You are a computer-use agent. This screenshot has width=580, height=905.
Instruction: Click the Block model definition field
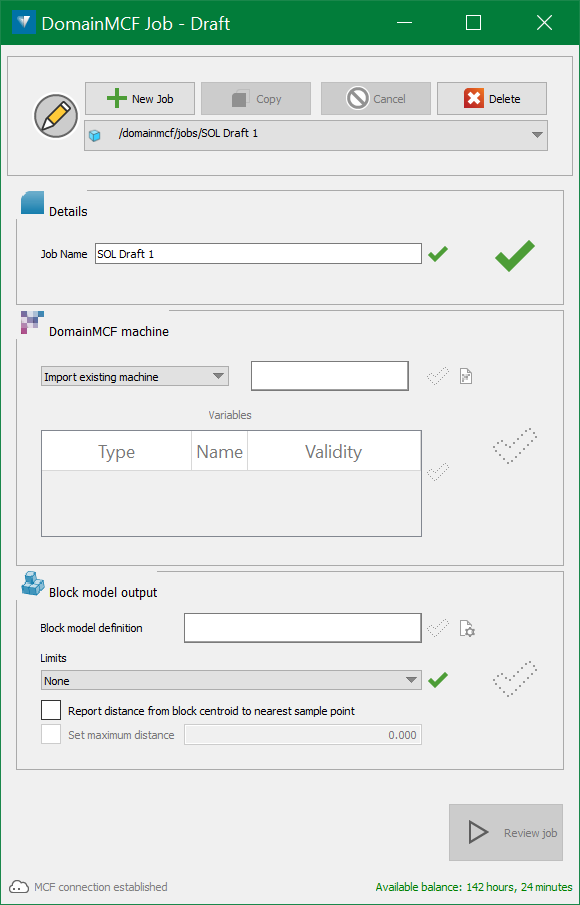(x=303, y=628)
